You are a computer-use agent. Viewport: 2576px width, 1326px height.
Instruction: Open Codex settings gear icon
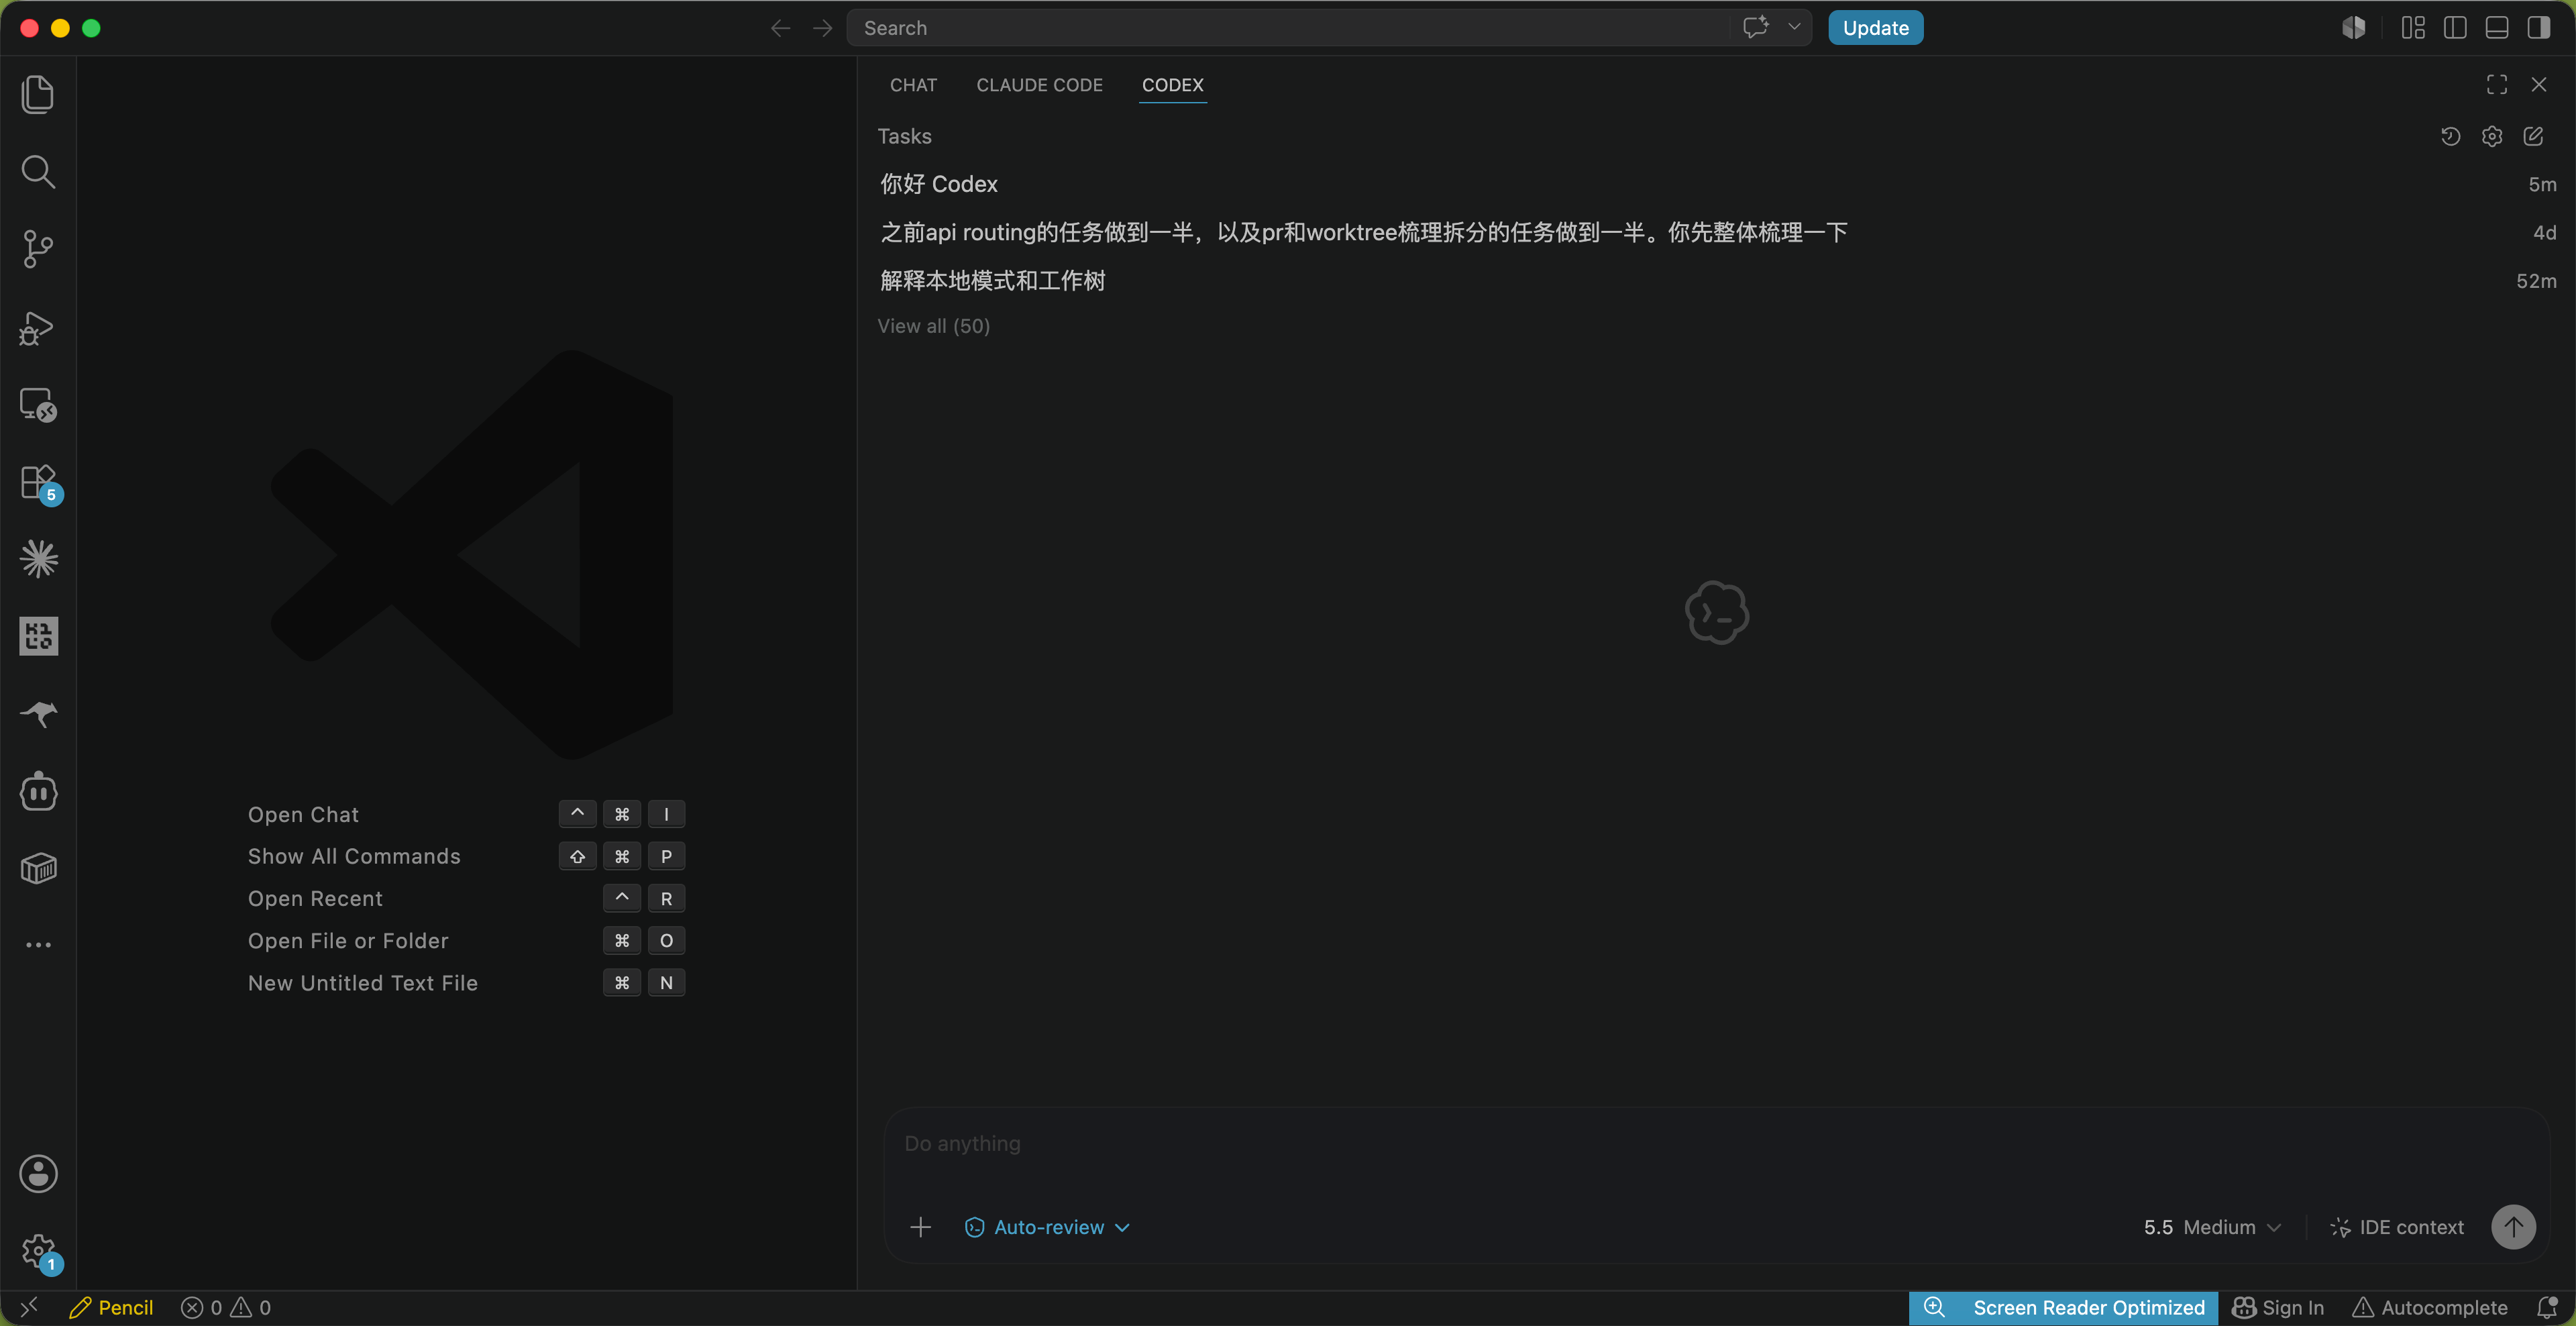[2492, 136]
